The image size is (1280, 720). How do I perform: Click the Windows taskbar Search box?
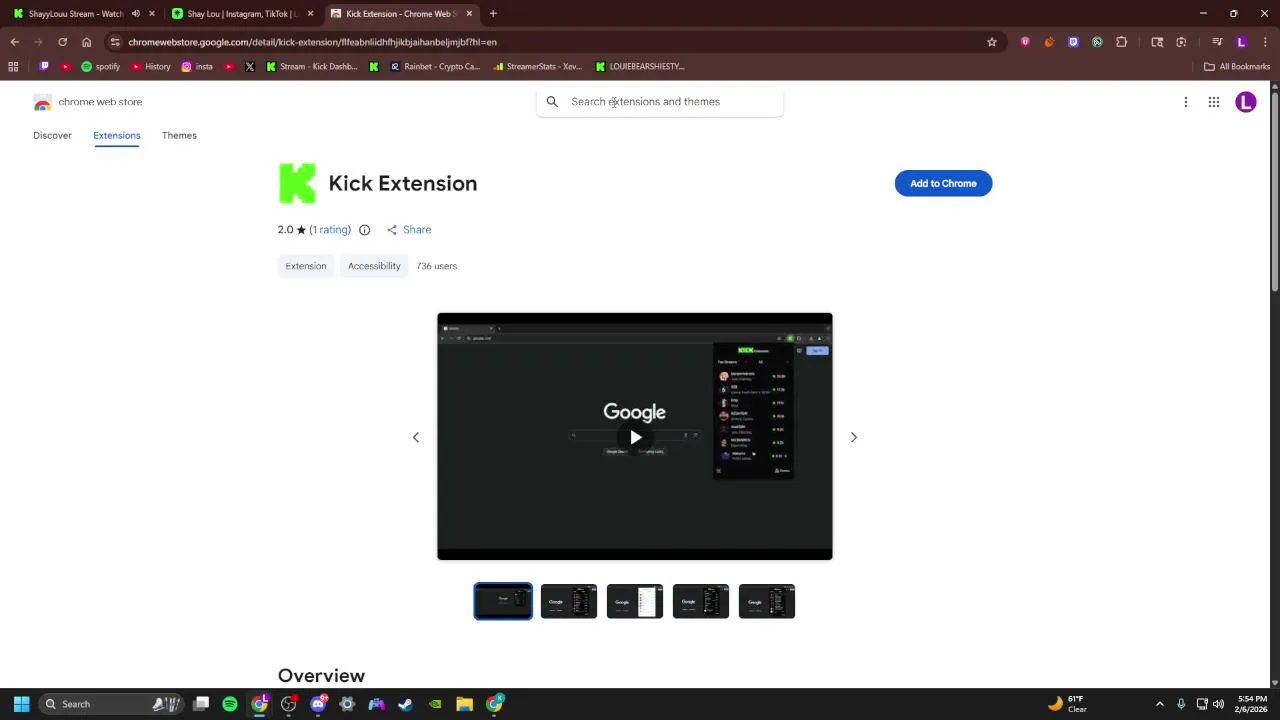click(112, 704)
